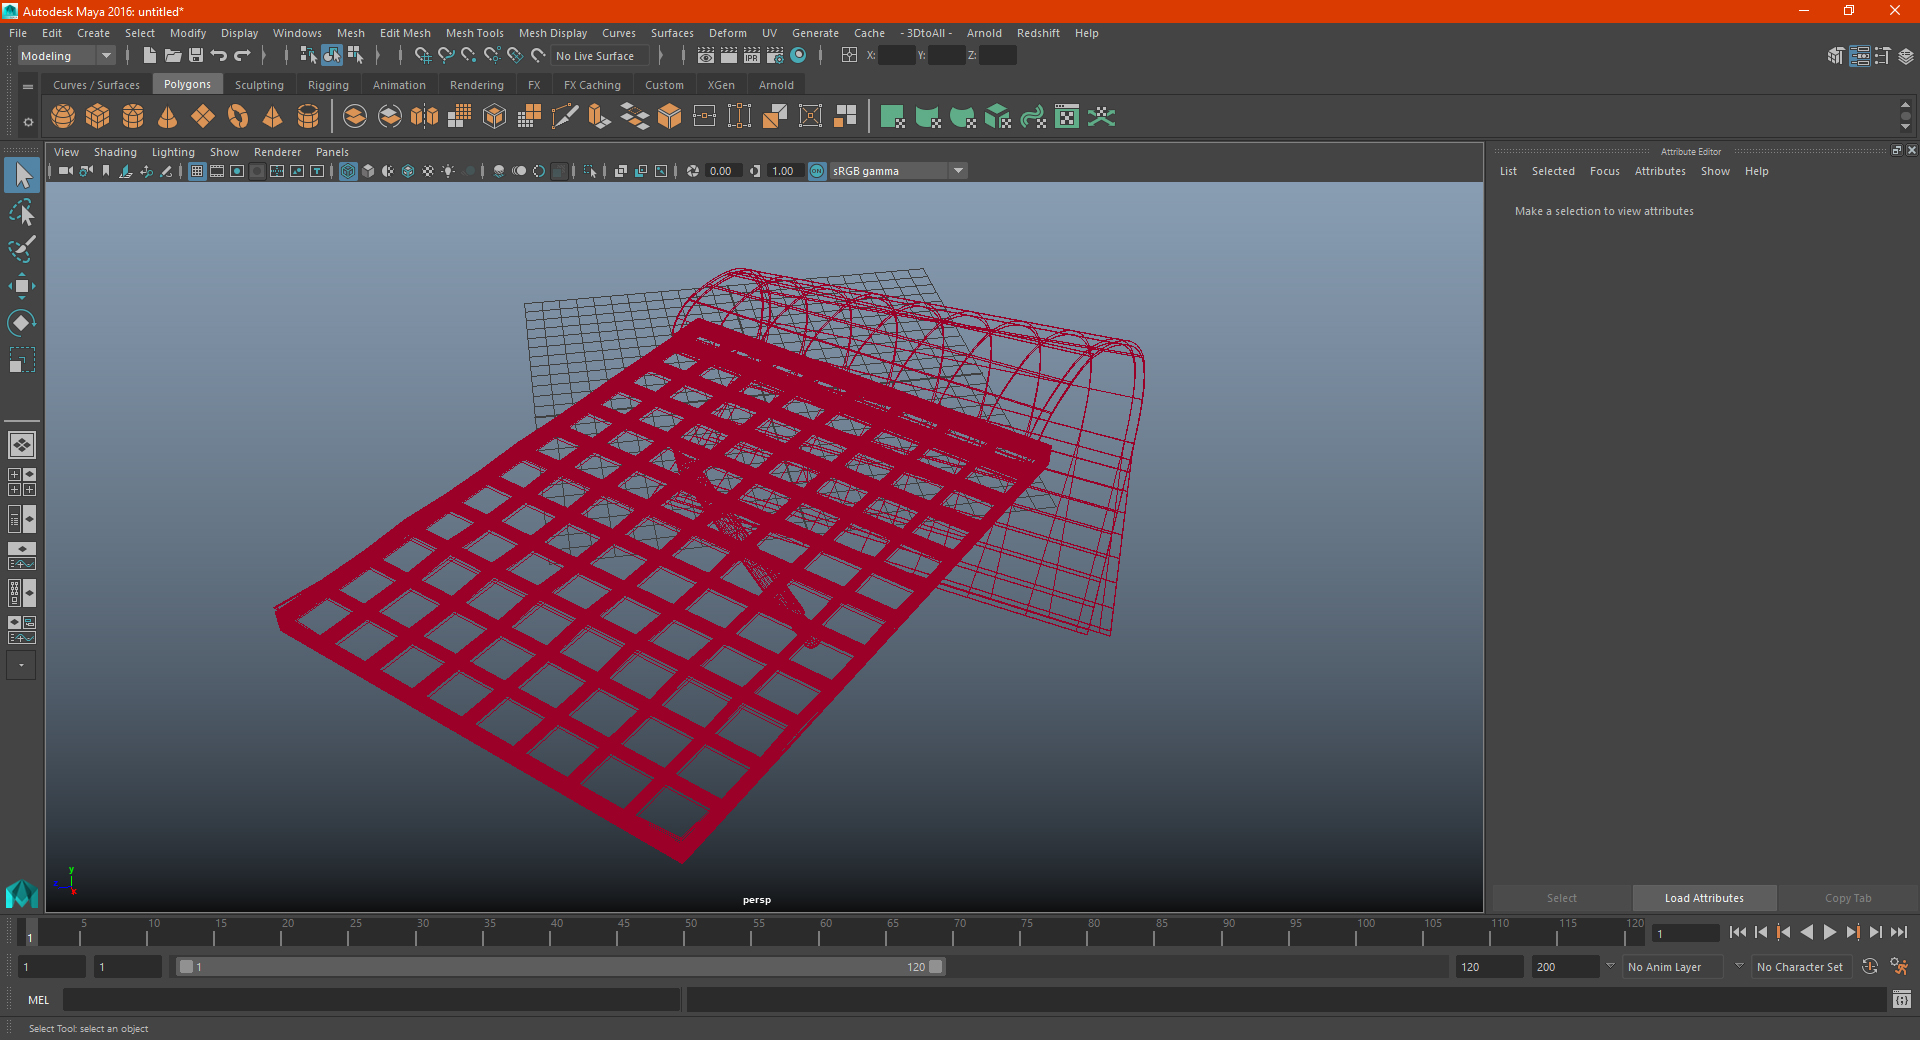Image resolution: width=1920 pixels, height=1040 pixels.
Task: Click the MEL script language label
Action: point(38,999)
